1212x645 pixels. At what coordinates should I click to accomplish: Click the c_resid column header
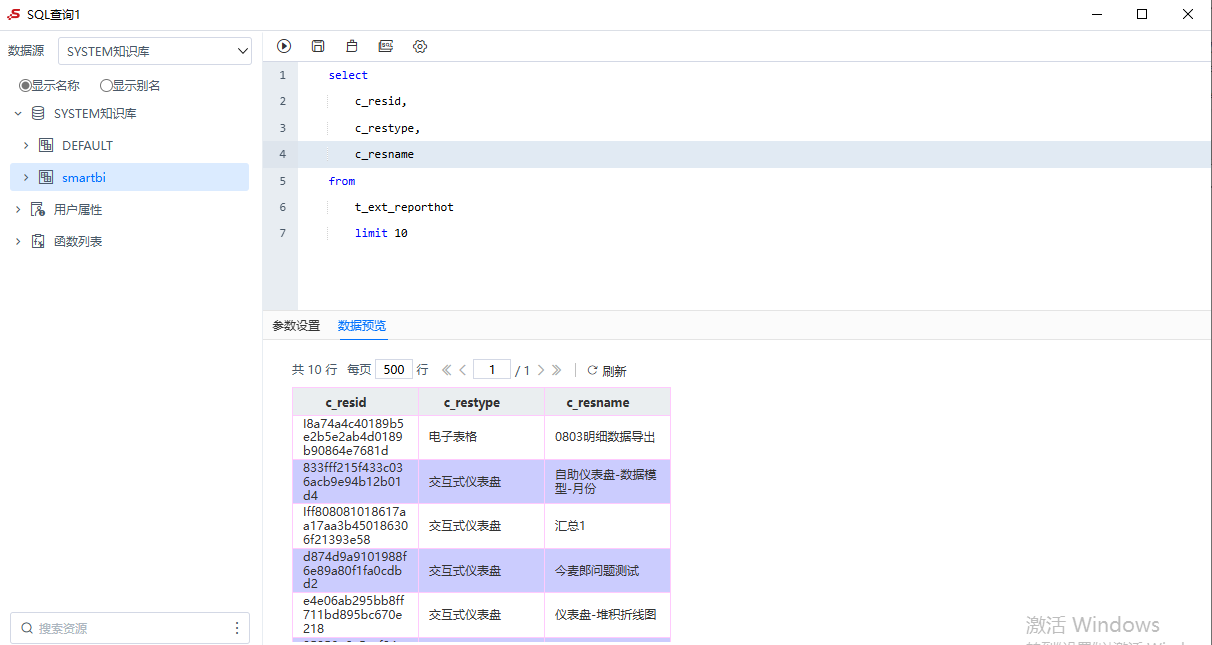356,402
